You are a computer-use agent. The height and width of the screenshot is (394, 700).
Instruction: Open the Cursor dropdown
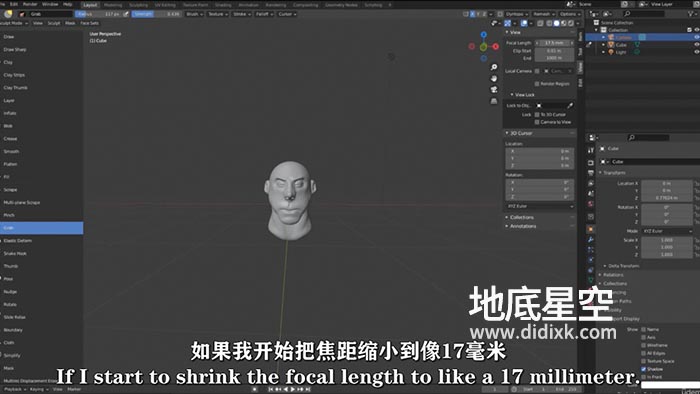pyautogui.click(x=287, y=14)
